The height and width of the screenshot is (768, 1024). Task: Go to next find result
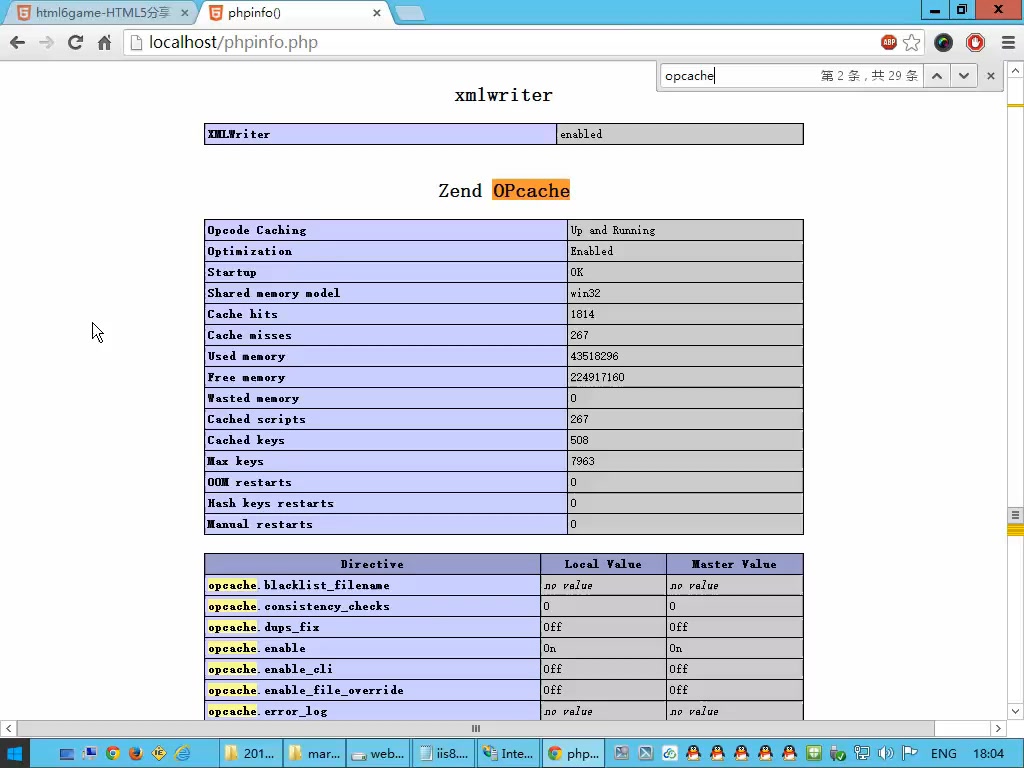pyautogui.click(x=963, y=76)
